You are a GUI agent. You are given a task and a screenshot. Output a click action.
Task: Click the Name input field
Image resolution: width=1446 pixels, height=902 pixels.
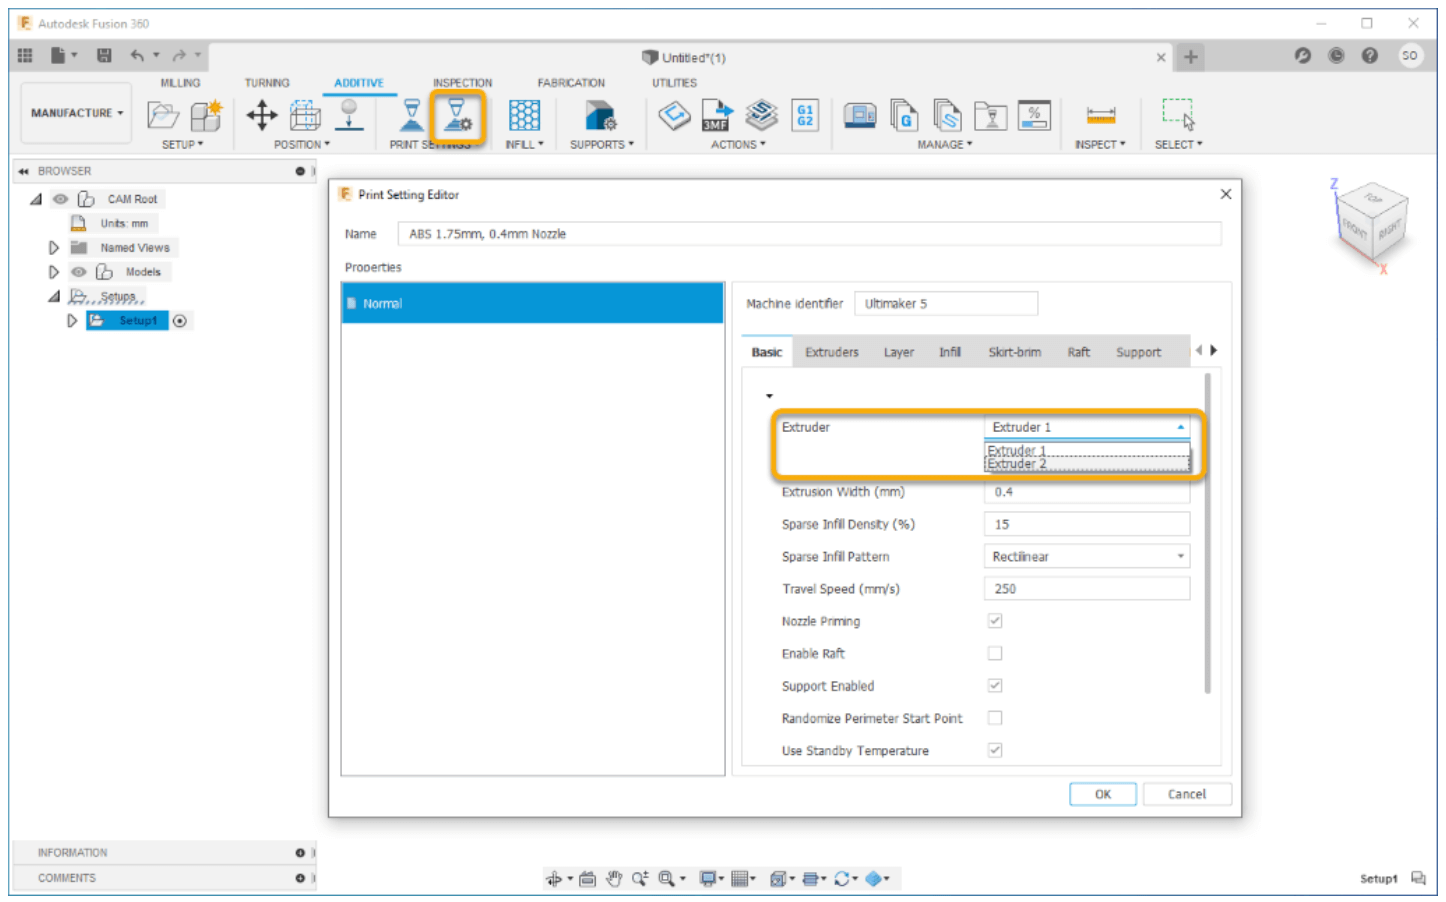click(809, 234)
